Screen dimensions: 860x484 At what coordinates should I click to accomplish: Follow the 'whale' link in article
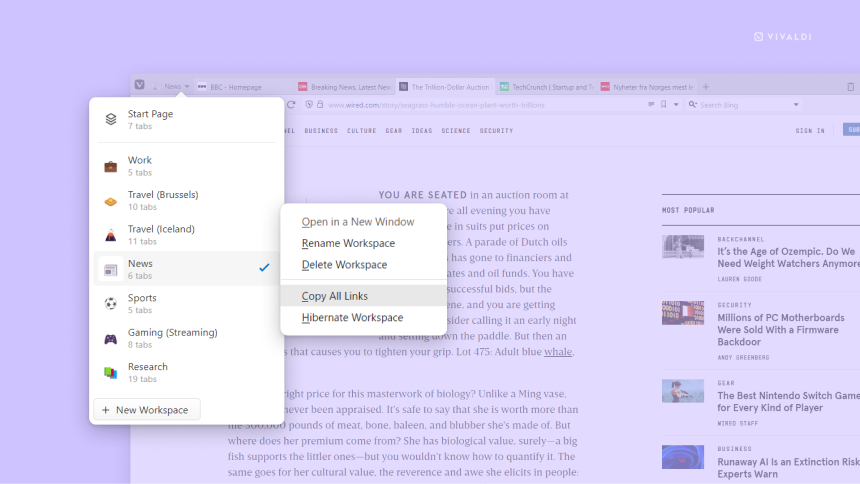[x=558, y=352]
